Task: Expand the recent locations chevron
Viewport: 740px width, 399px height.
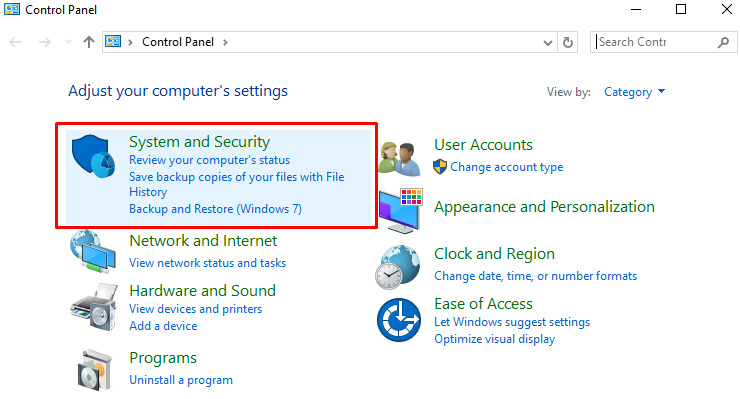Action: (68, 42)
